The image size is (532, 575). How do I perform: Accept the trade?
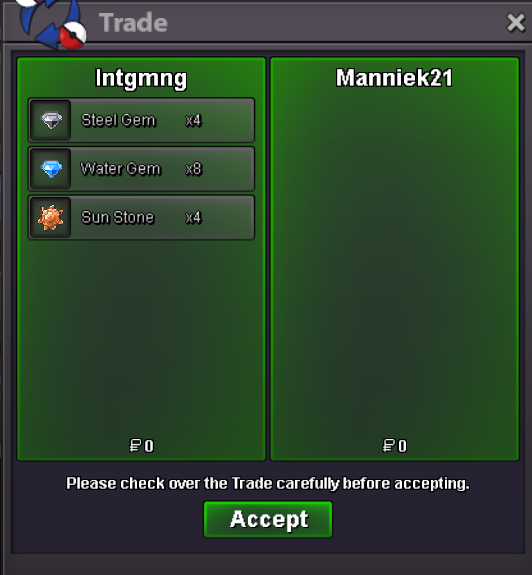(268, 519)
